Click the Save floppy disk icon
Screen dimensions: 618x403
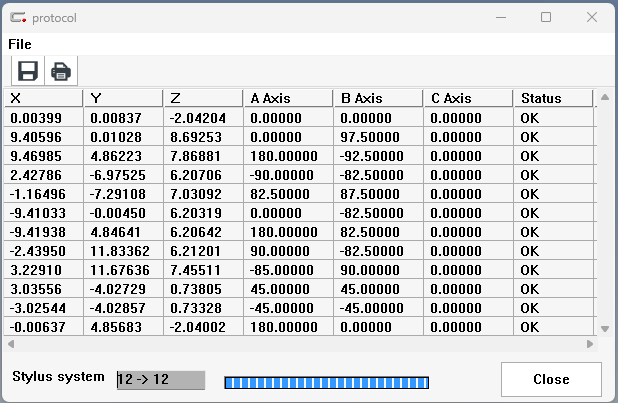(27, 71)
